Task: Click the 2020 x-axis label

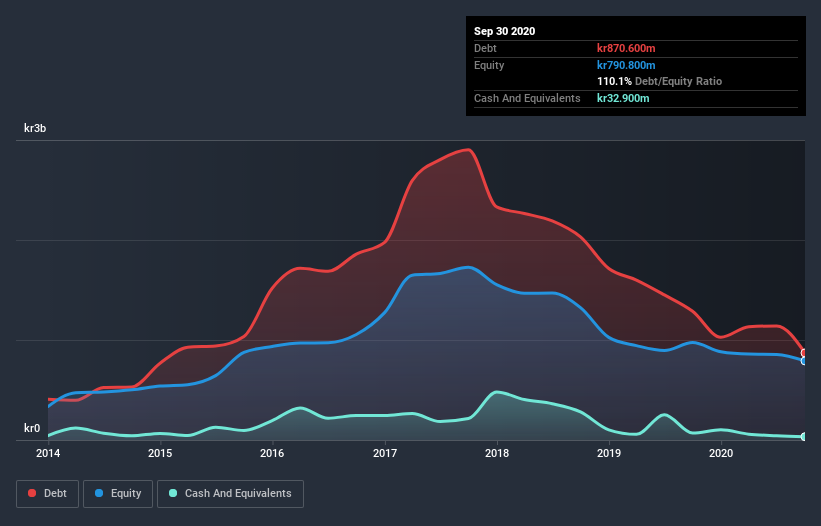Action: (x=721, y=453)
